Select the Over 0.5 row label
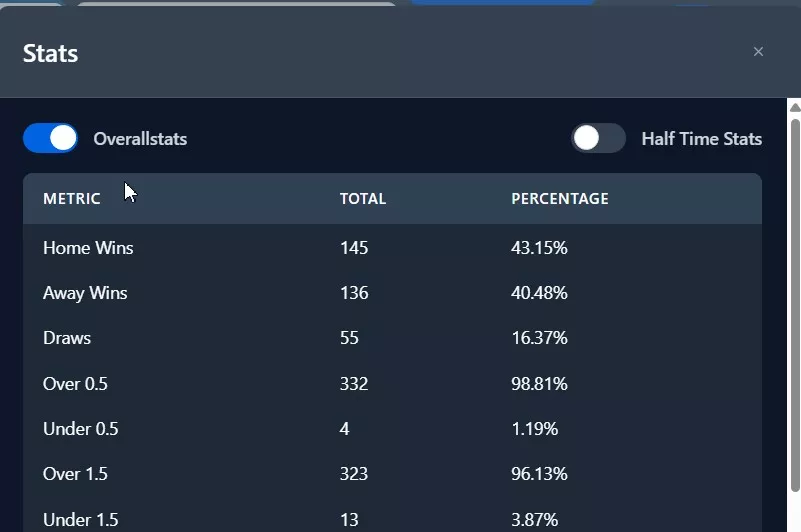Viewport: 801px width, 532px height. coord(75,384)
